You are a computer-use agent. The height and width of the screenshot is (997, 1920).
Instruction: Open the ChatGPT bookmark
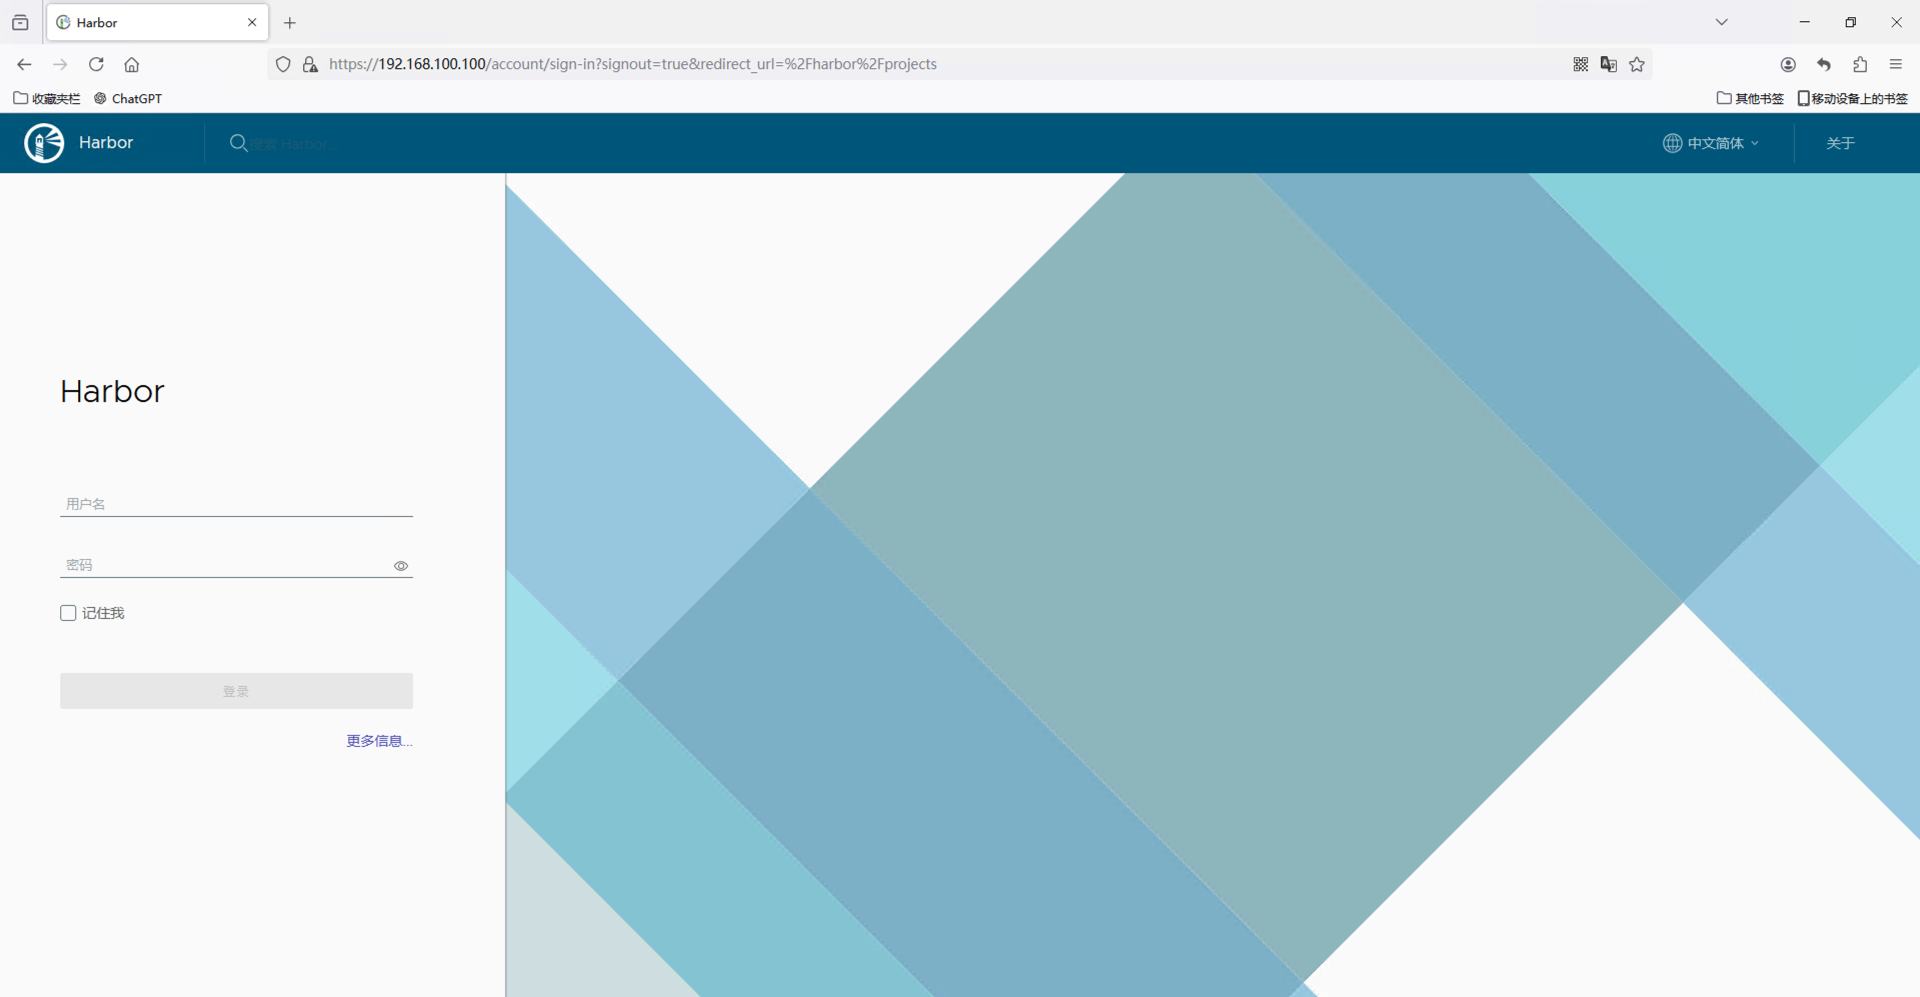pyautogui.click(x=128, y=98)
